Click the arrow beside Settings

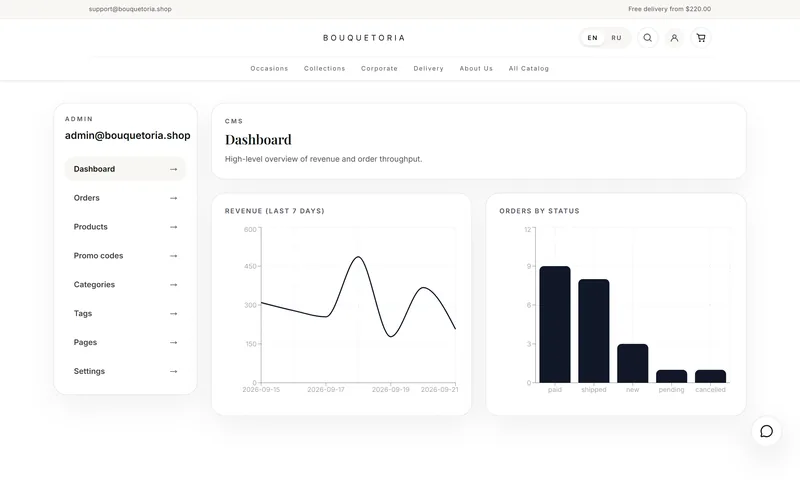click(x=173, y=371)
